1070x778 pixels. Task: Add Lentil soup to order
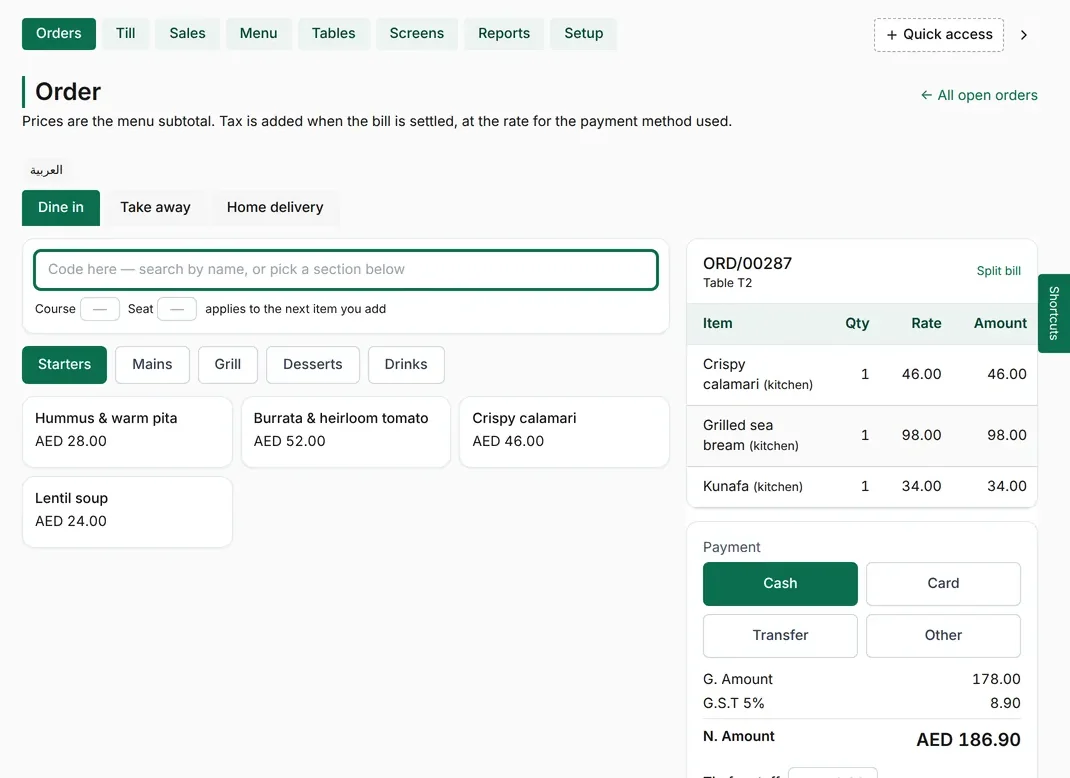(x=128, y=512)
